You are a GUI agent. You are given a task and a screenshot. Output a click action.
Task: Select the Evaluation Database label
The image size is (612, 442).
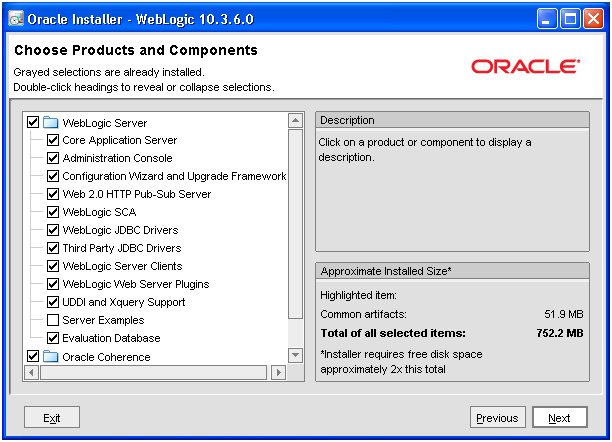[x=111, y=338]
